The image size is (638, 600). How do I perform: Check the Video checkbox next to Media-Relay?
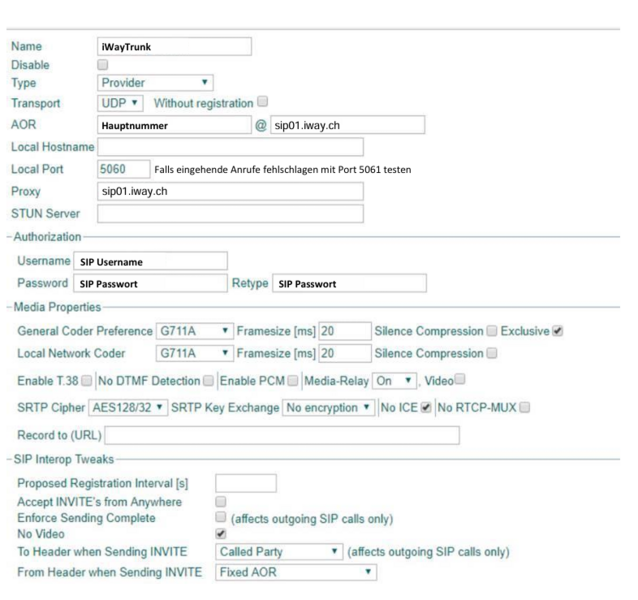coord(460,379)
